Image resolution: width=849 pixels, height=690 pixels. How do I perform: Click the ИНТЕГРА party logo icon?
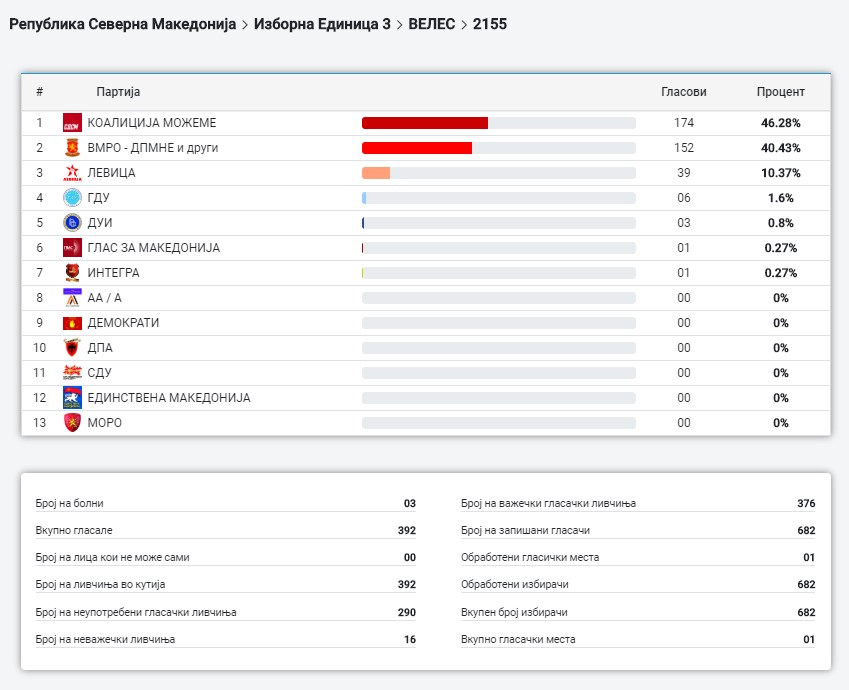tap(72, 273)
